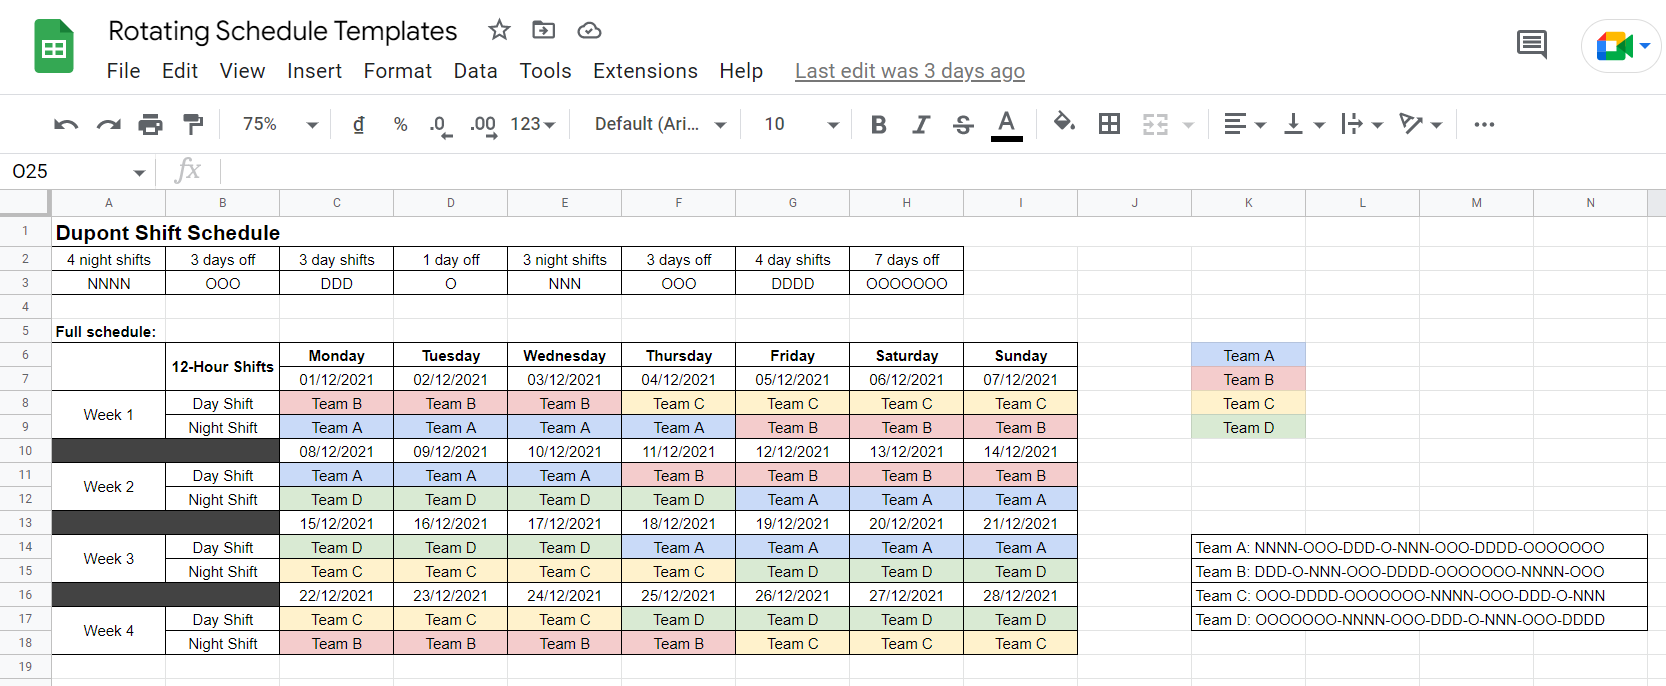
Task: Click the Print icon
Action: coord(150,123)
